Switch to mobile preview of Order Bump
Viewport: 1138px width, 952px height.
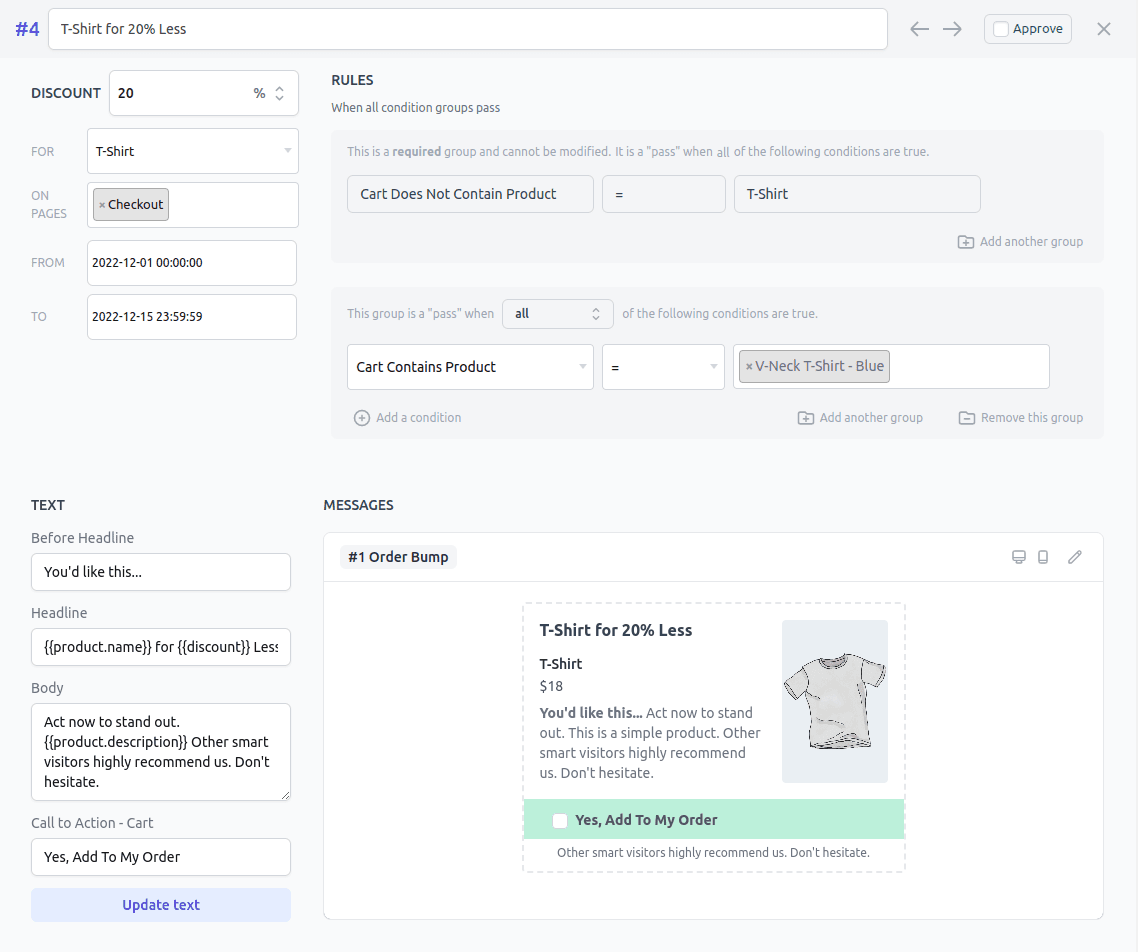(1043, 557)
